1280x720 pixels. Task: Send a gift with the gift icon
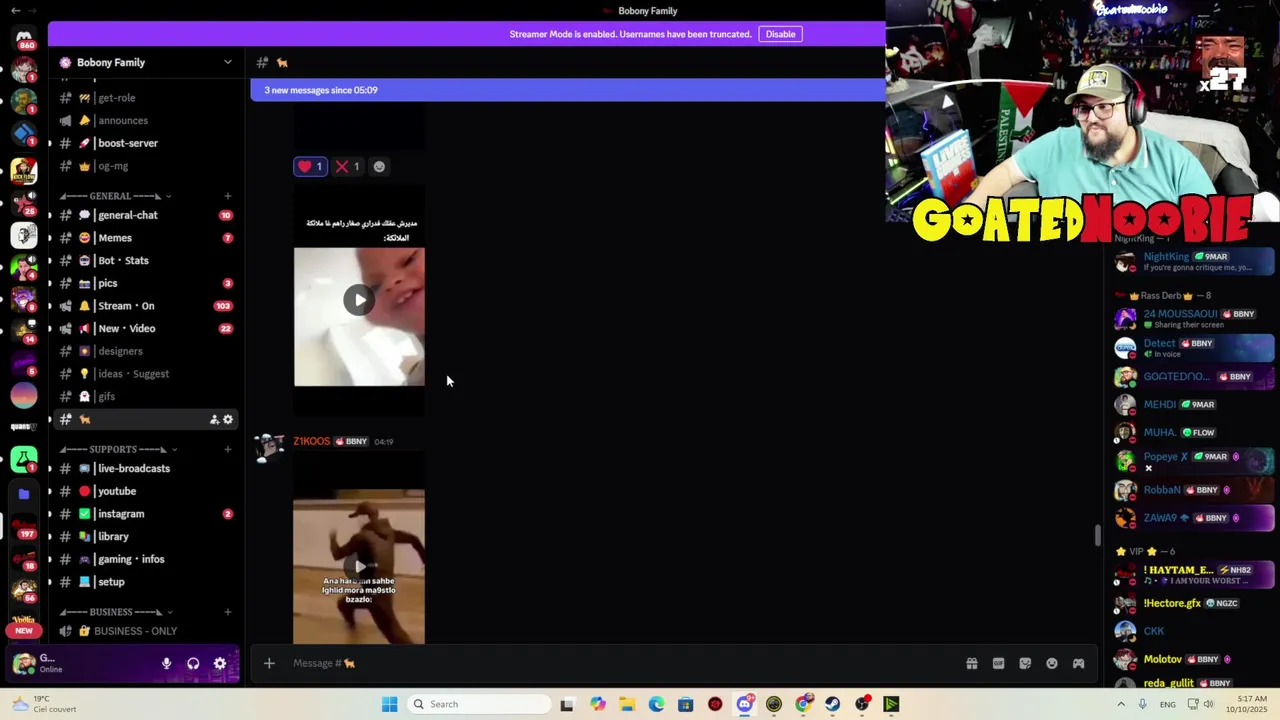pos(971,663)
